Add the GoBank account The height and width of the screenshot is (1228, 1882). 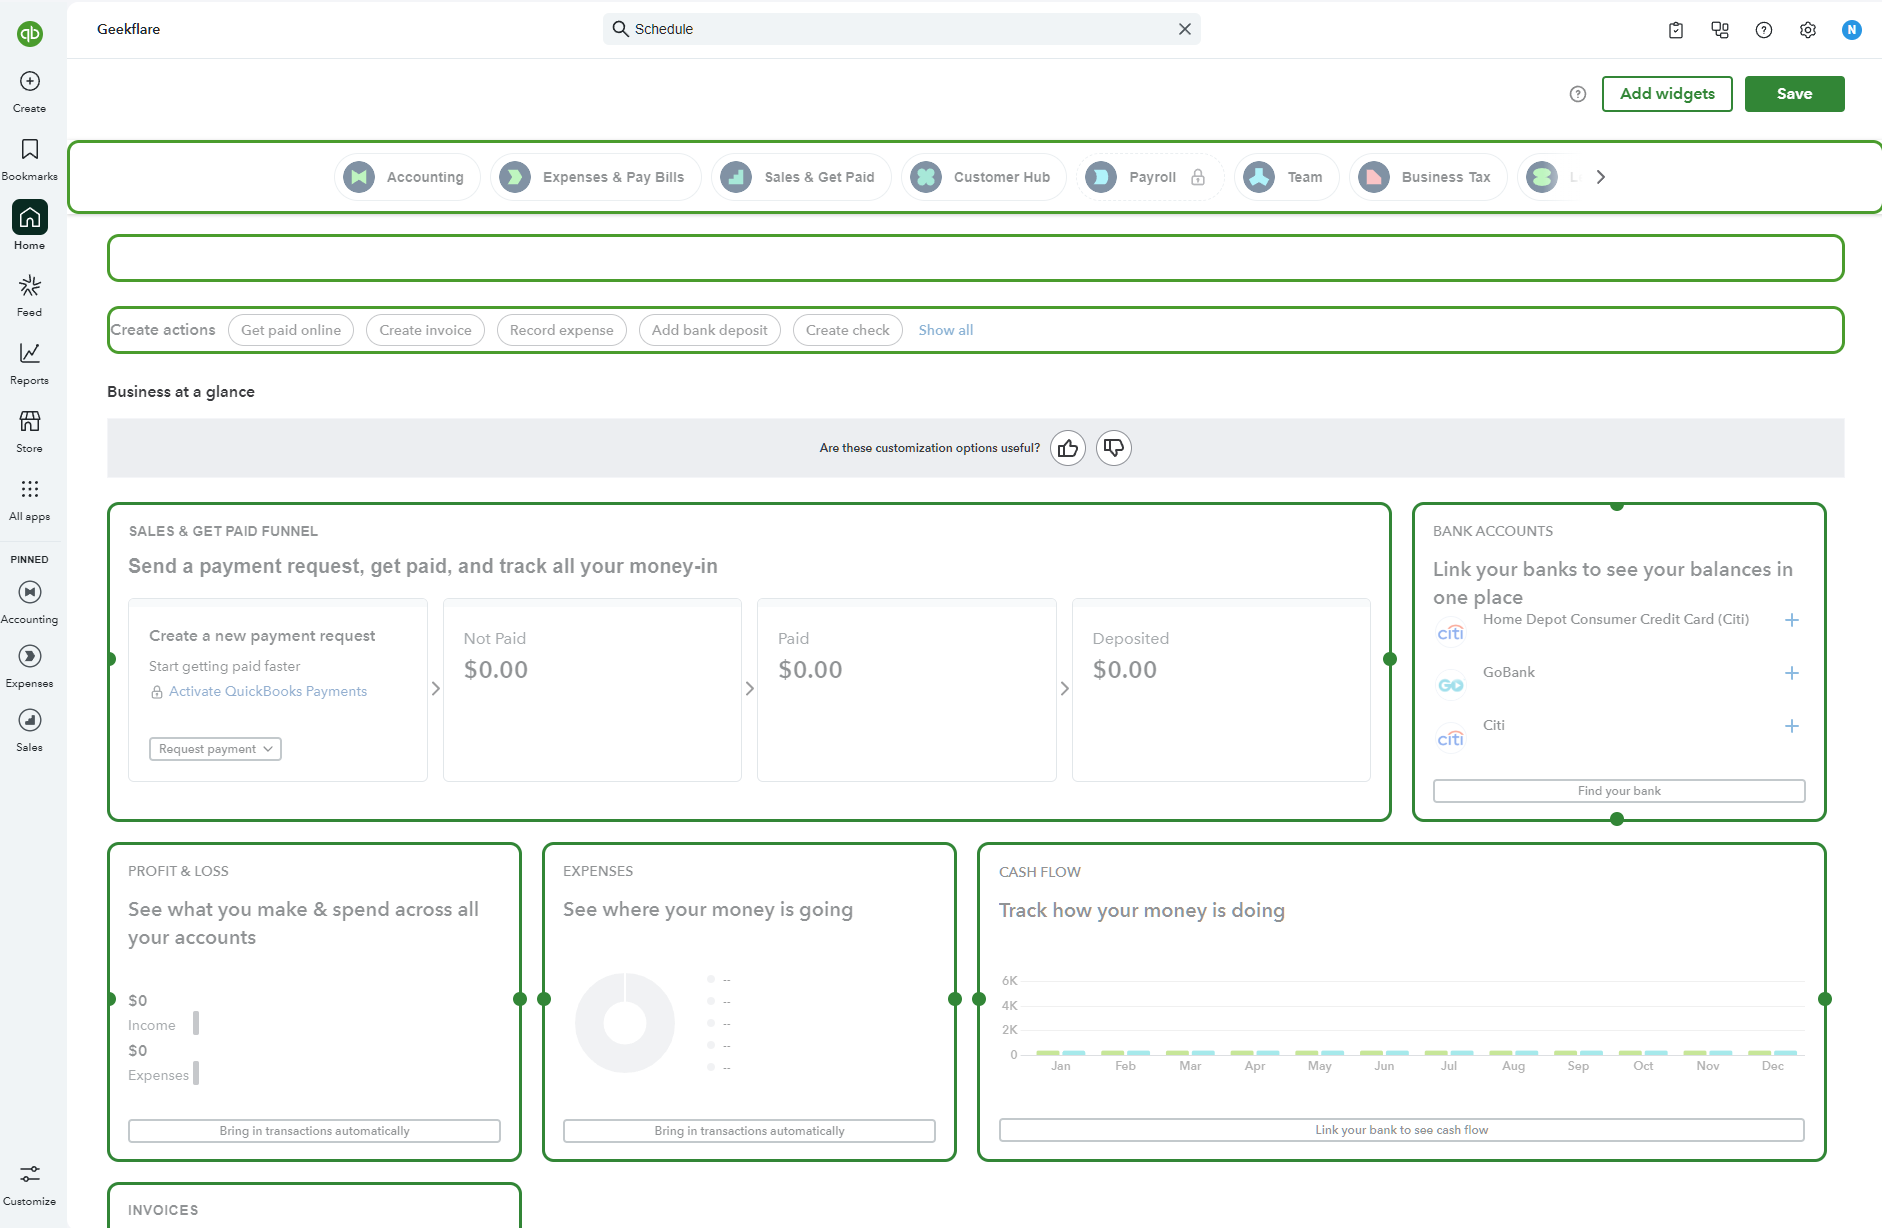[1792, 673]
